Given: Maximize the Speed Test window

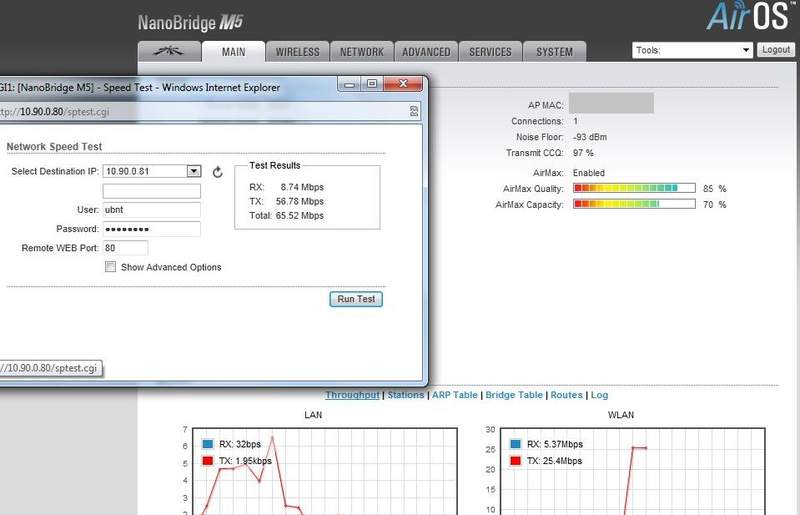Looking at the screenshot, I should coord(372,84).
